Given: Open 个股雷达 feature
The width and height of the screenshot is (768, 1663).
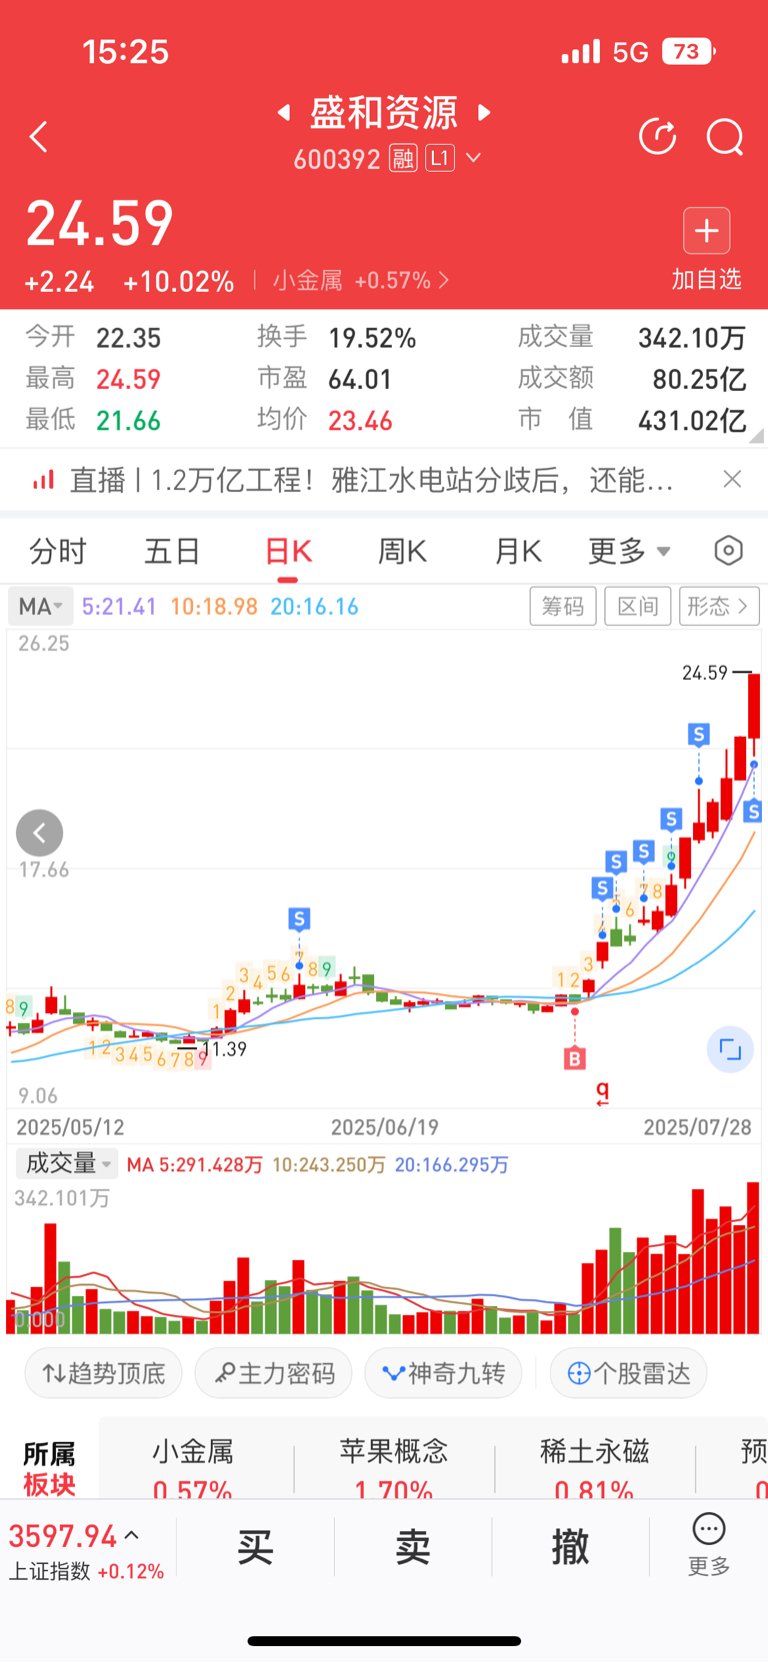Looking at the screenshot, I should point(628,1373).
